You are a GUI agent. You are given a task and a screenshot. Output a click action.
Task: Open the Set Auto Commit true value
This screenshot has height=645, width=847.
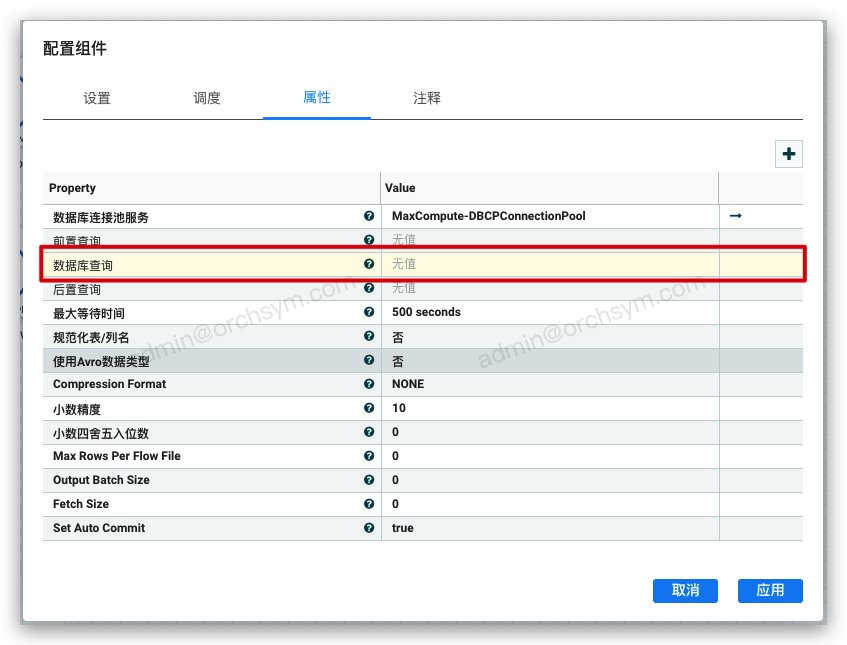pyautogui.click(x=550, y=528)
